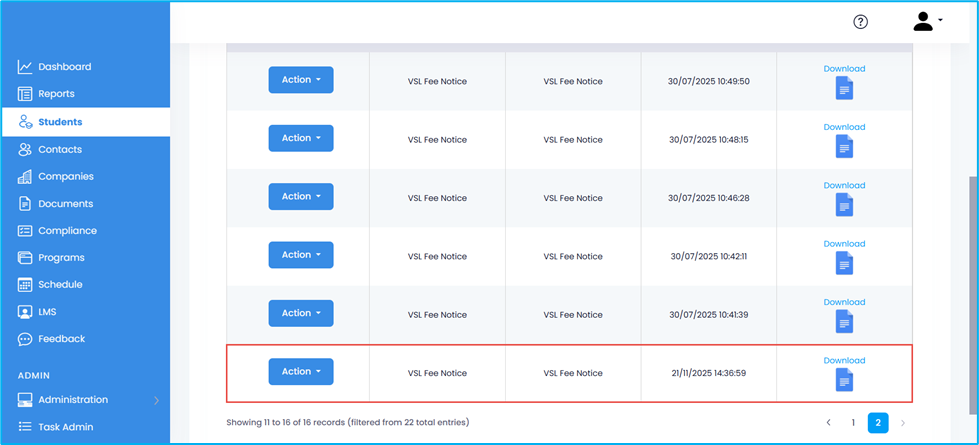Open the Students menu item
This screenshot has width=979, height=445.
pos(60,122)
